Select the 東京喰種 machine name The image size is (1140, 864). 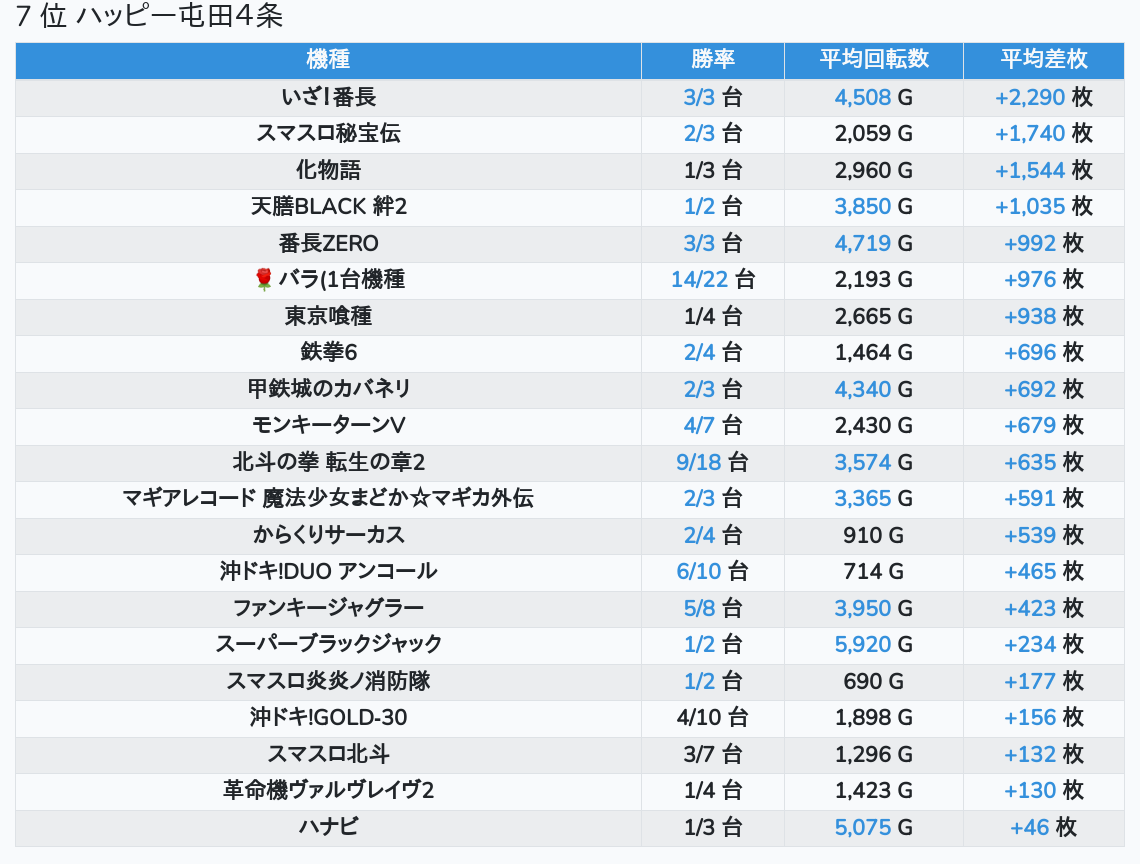[328, 316]
